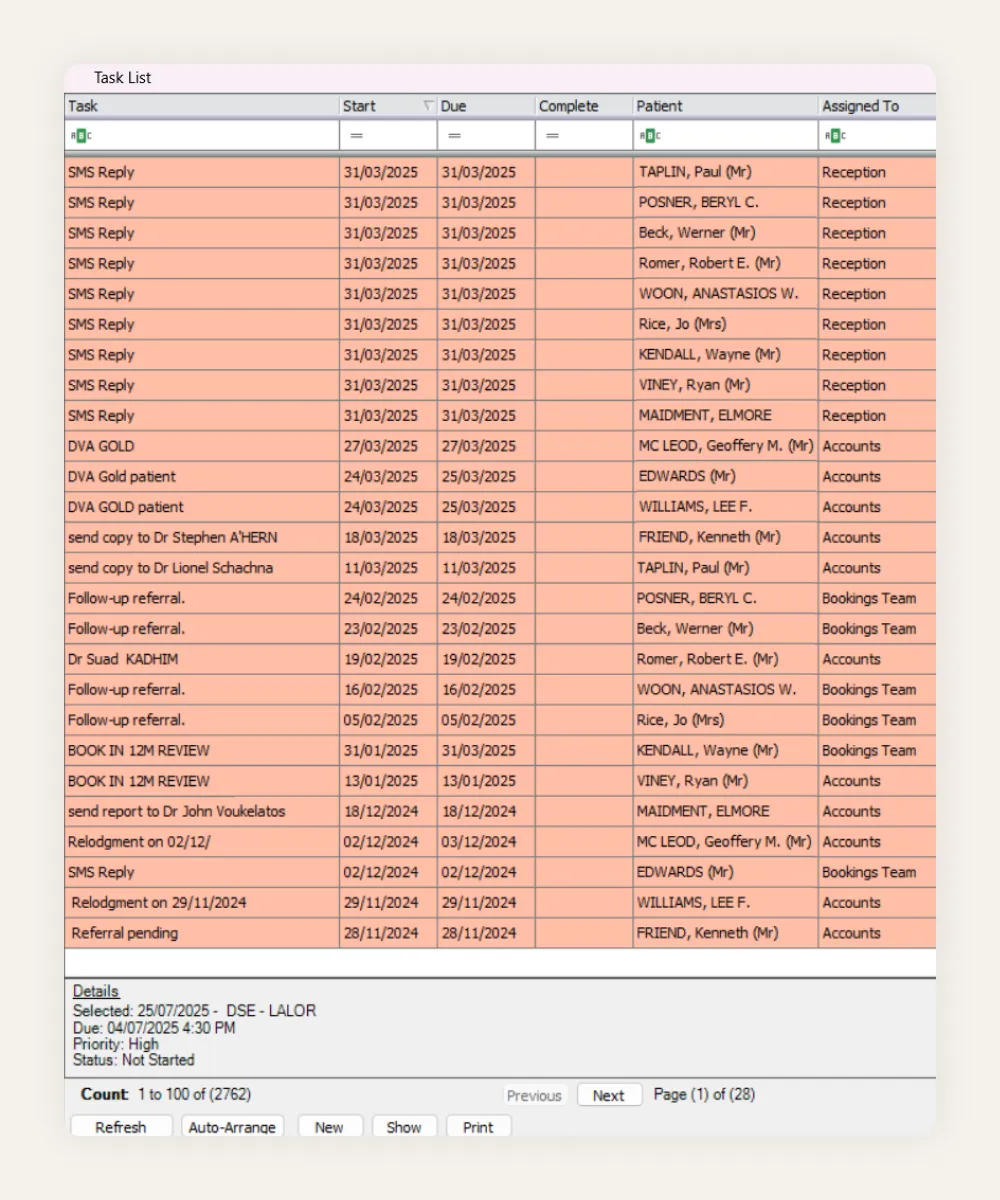Click patient VINEY, Ryan in the SMS Reply row
This screenshot has height=1200, width=1000.
tap(726, 385)
